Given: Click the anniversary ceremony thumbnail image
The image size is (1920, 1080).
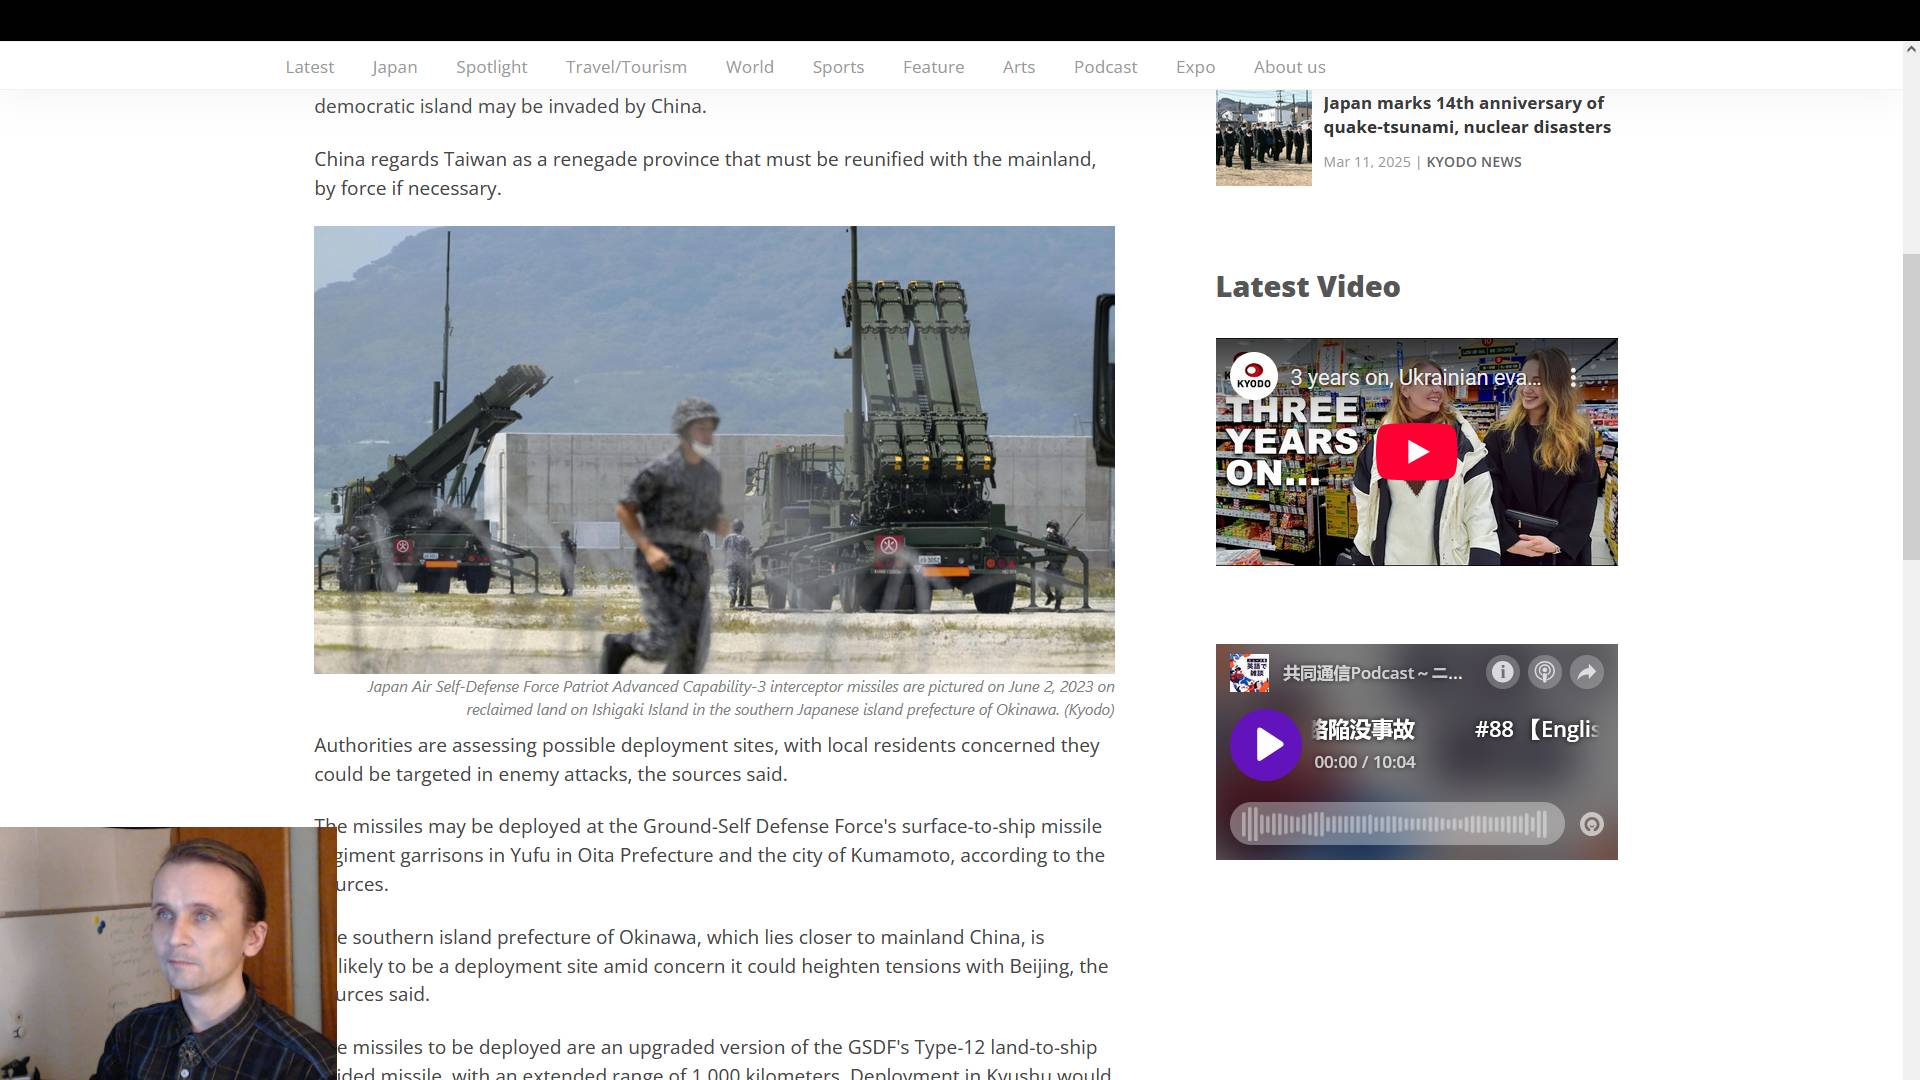Looking at the screenshot, I should point(1263,138).
